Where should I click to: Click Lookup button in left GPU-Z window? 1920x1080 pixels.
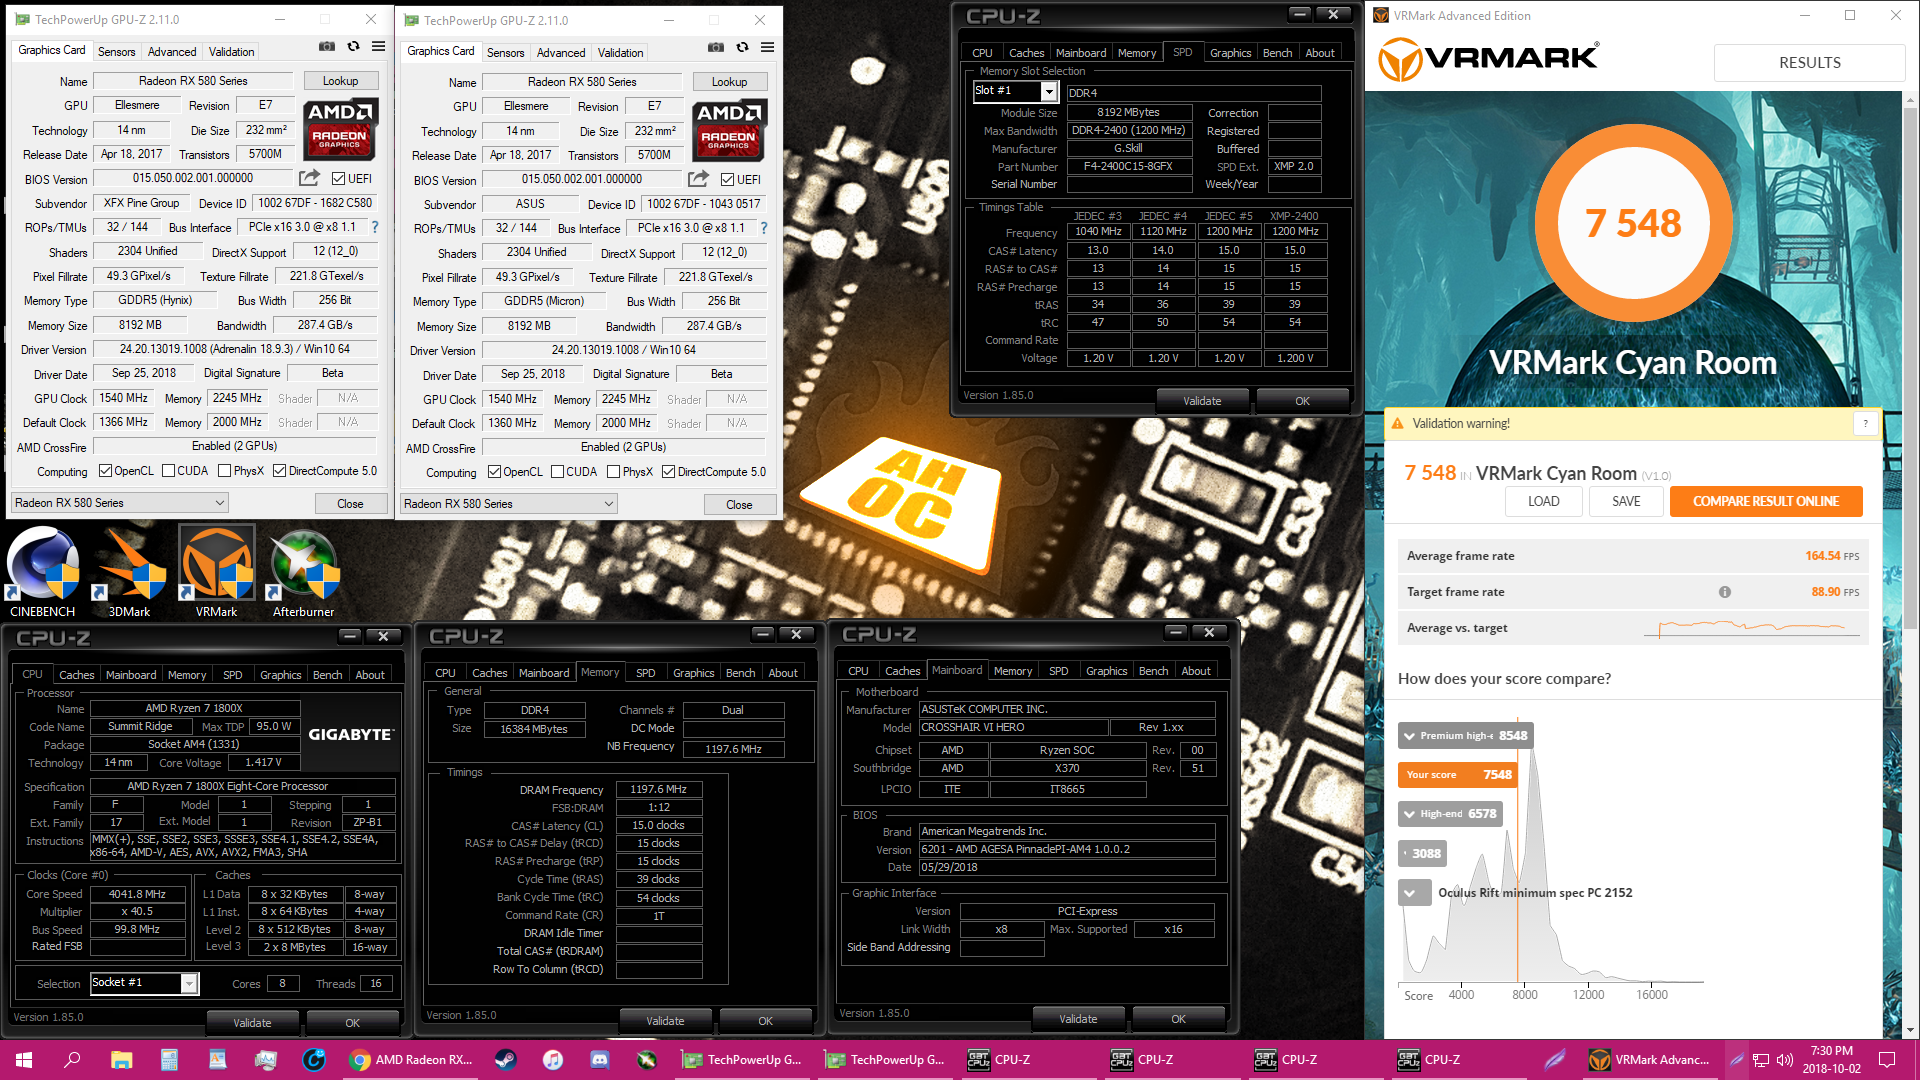[x=340, y=81]
